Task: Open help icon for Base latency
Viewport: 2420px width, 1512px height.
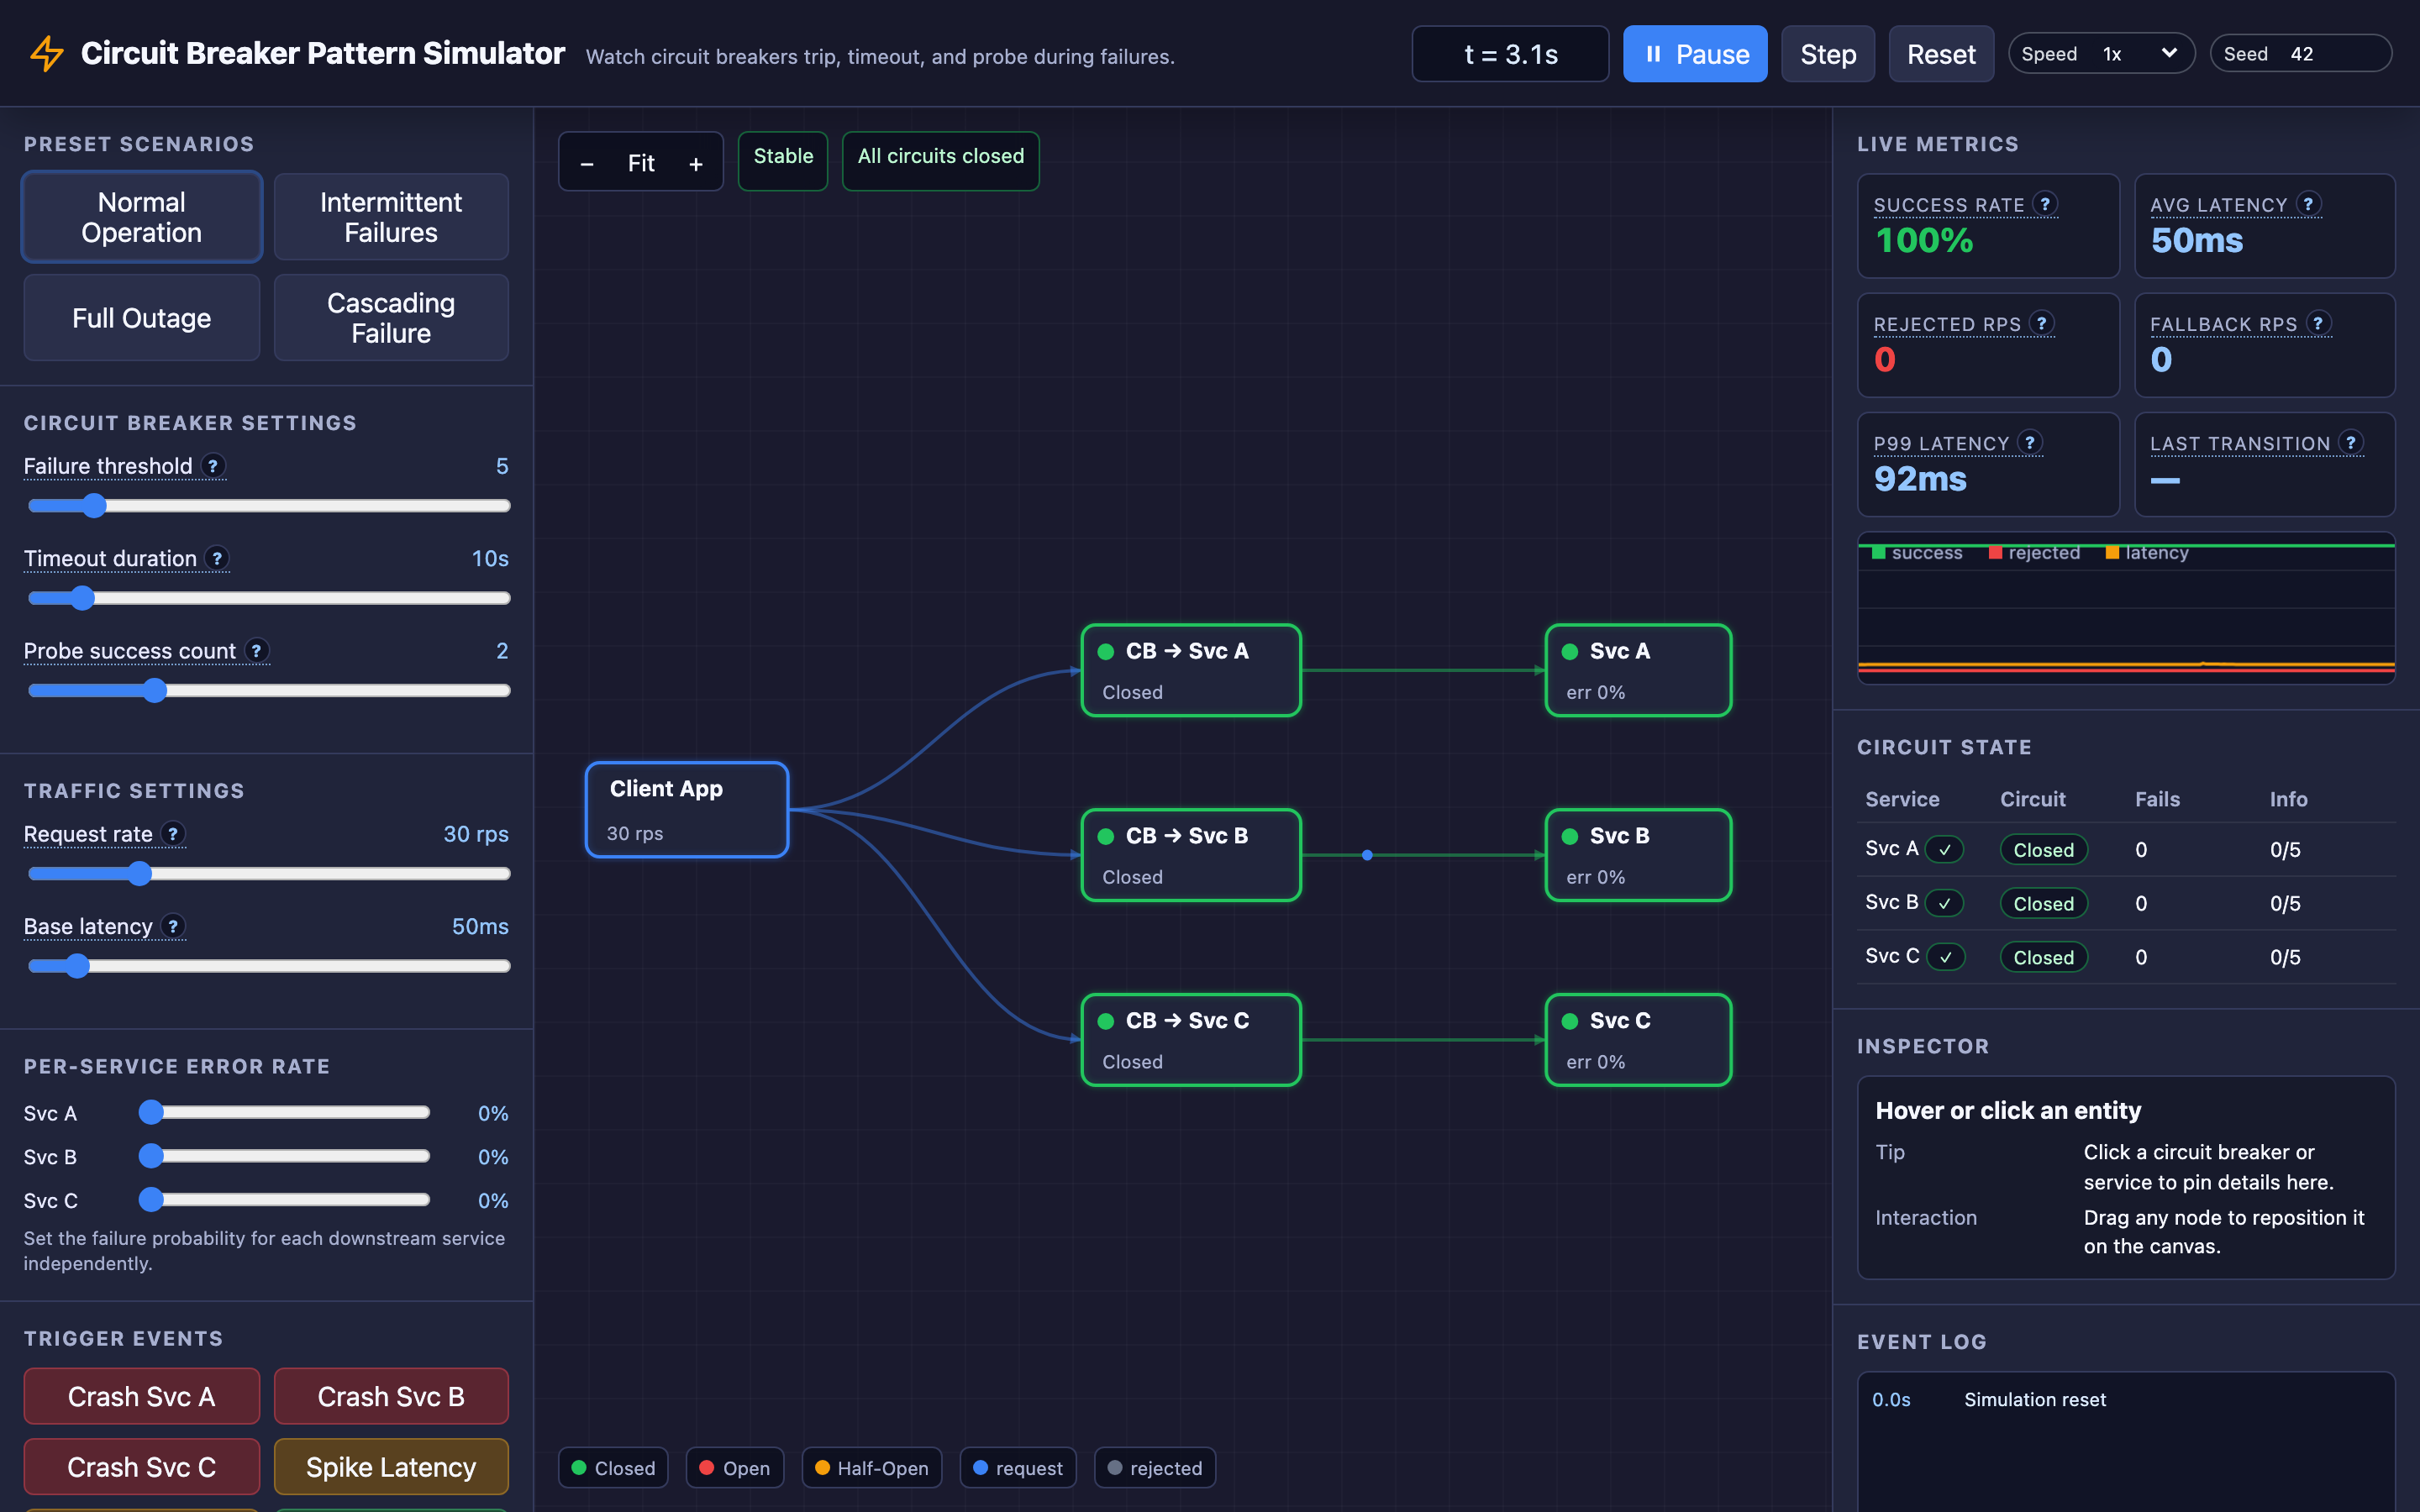Action: (173, 926)
